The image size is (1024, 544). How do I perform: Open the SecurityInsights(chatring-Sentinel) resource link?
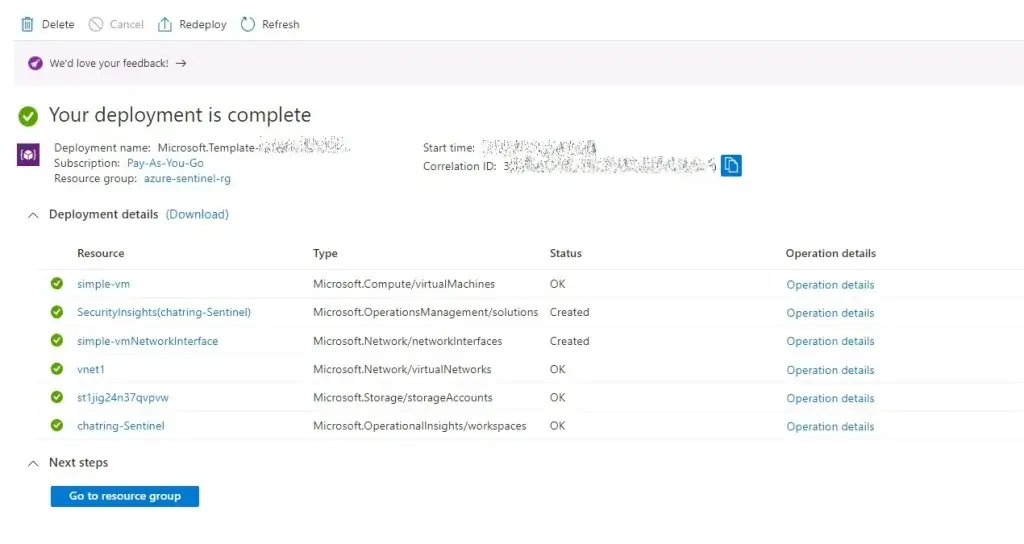click(164, 312)
